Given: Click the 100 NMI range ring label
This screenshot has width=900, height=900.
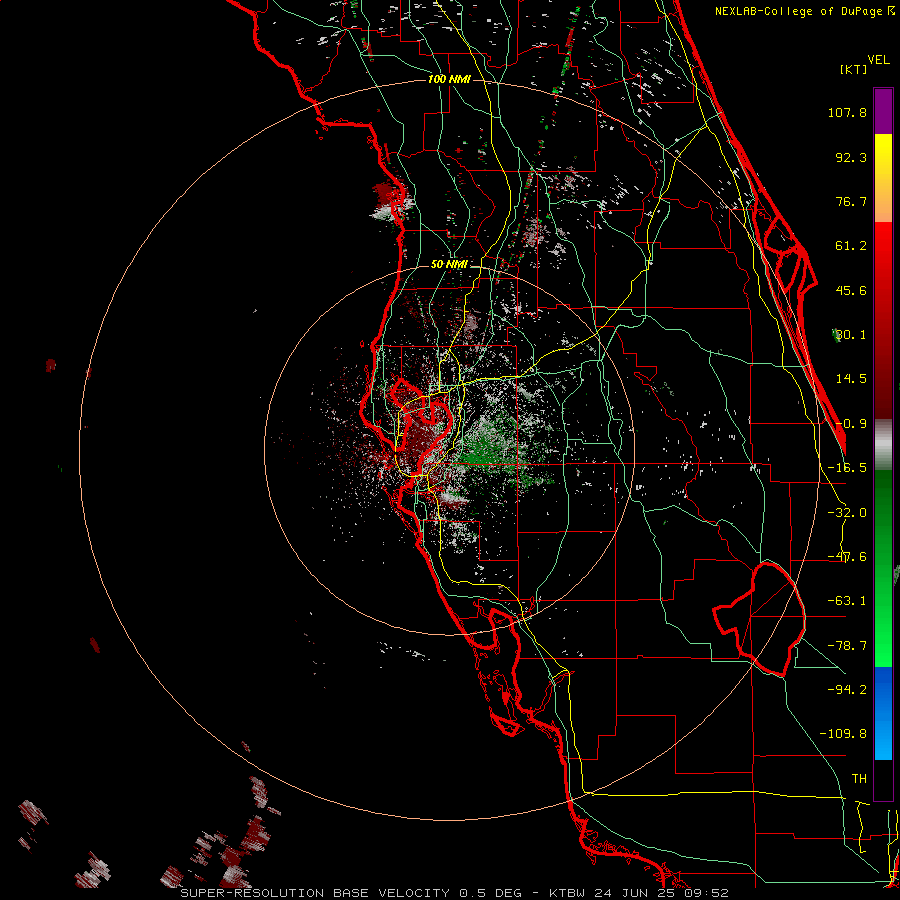Looking at the screenshot, I should [449, 79].
